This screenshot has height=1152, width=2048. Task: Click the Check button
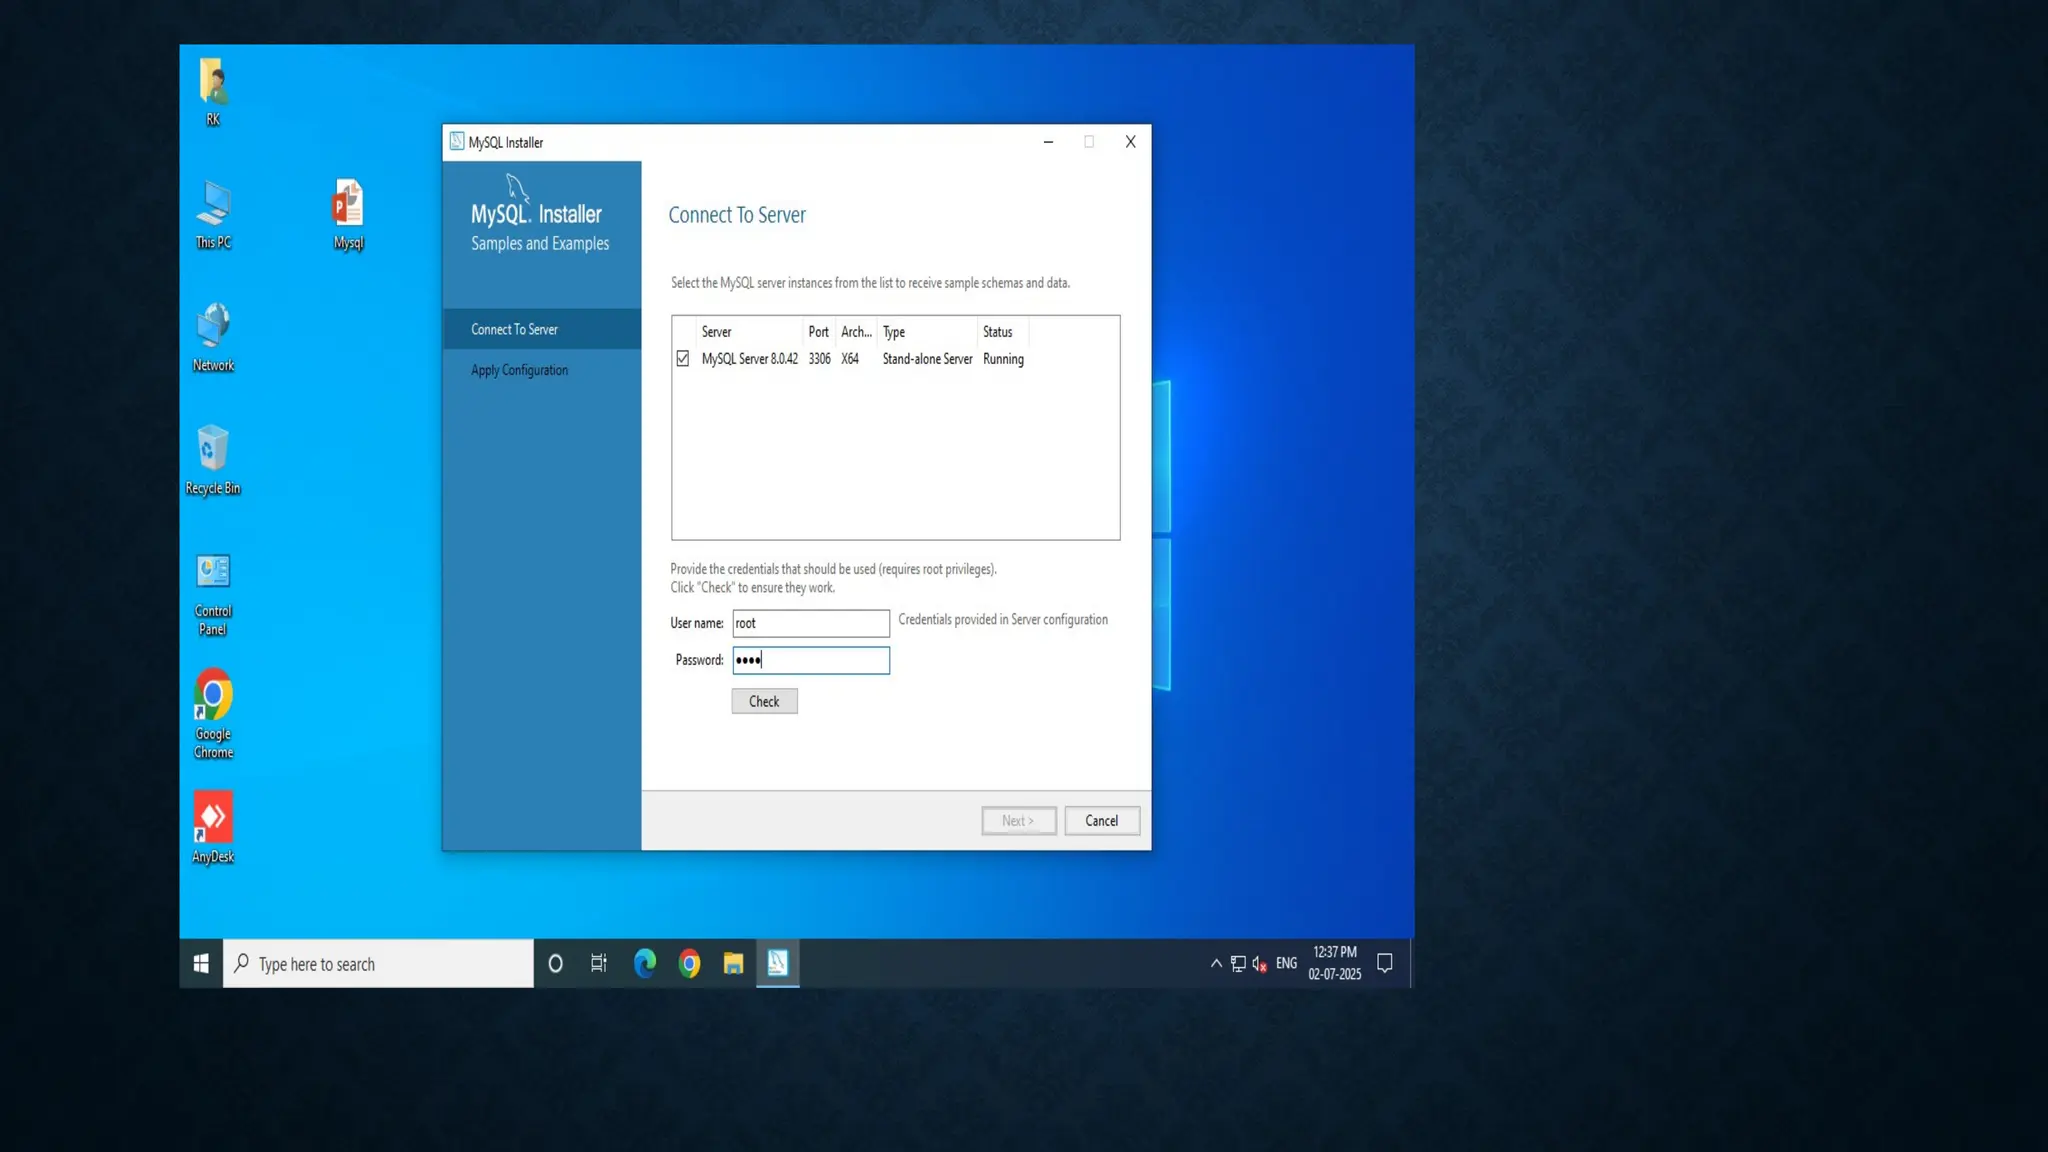pos(764,701)
